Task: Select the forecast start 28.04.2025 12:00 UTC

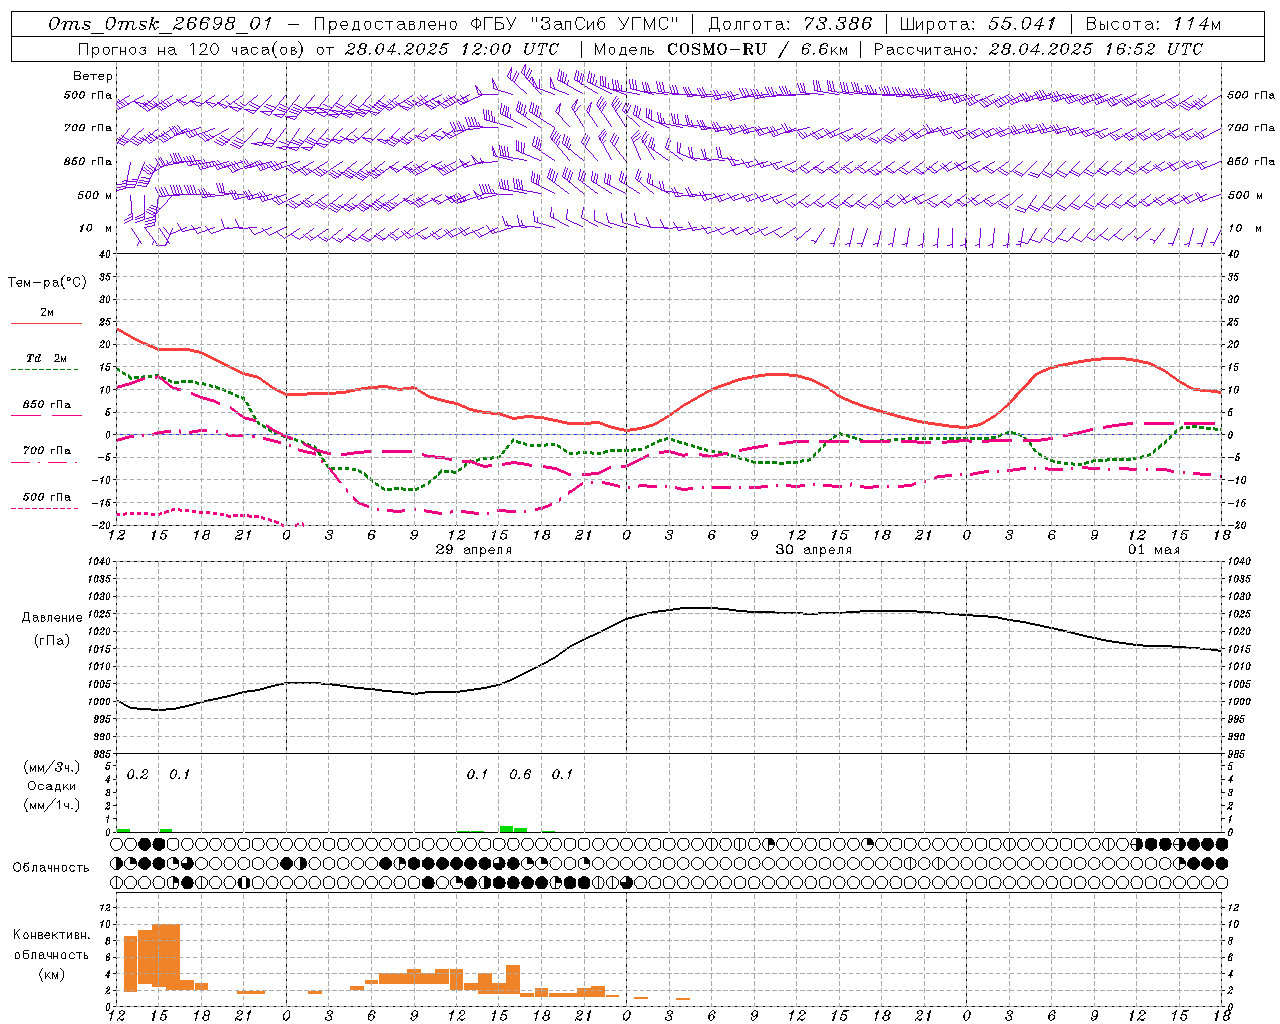Action: pyautogui.click(x=452, y=49)
